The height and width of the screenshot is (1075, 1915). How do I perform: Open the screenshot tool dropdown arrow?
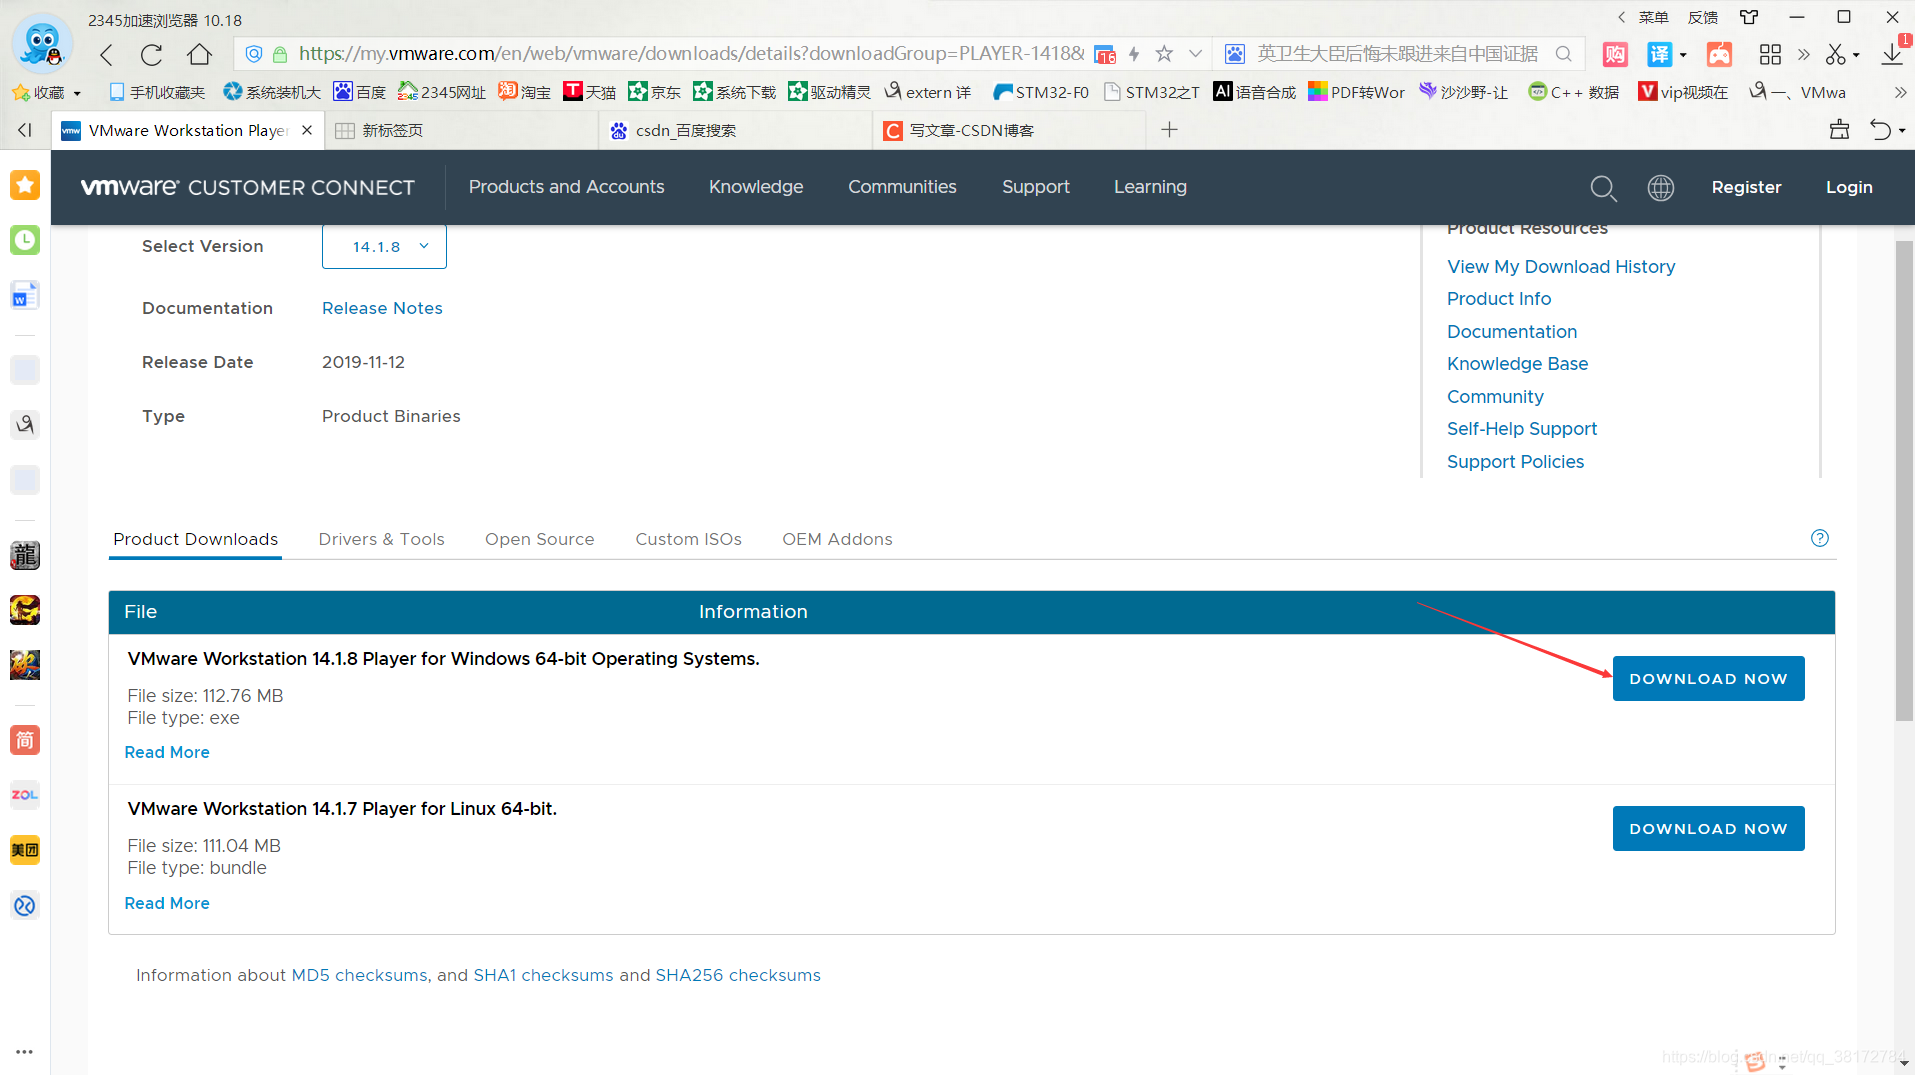(1856, 55)
